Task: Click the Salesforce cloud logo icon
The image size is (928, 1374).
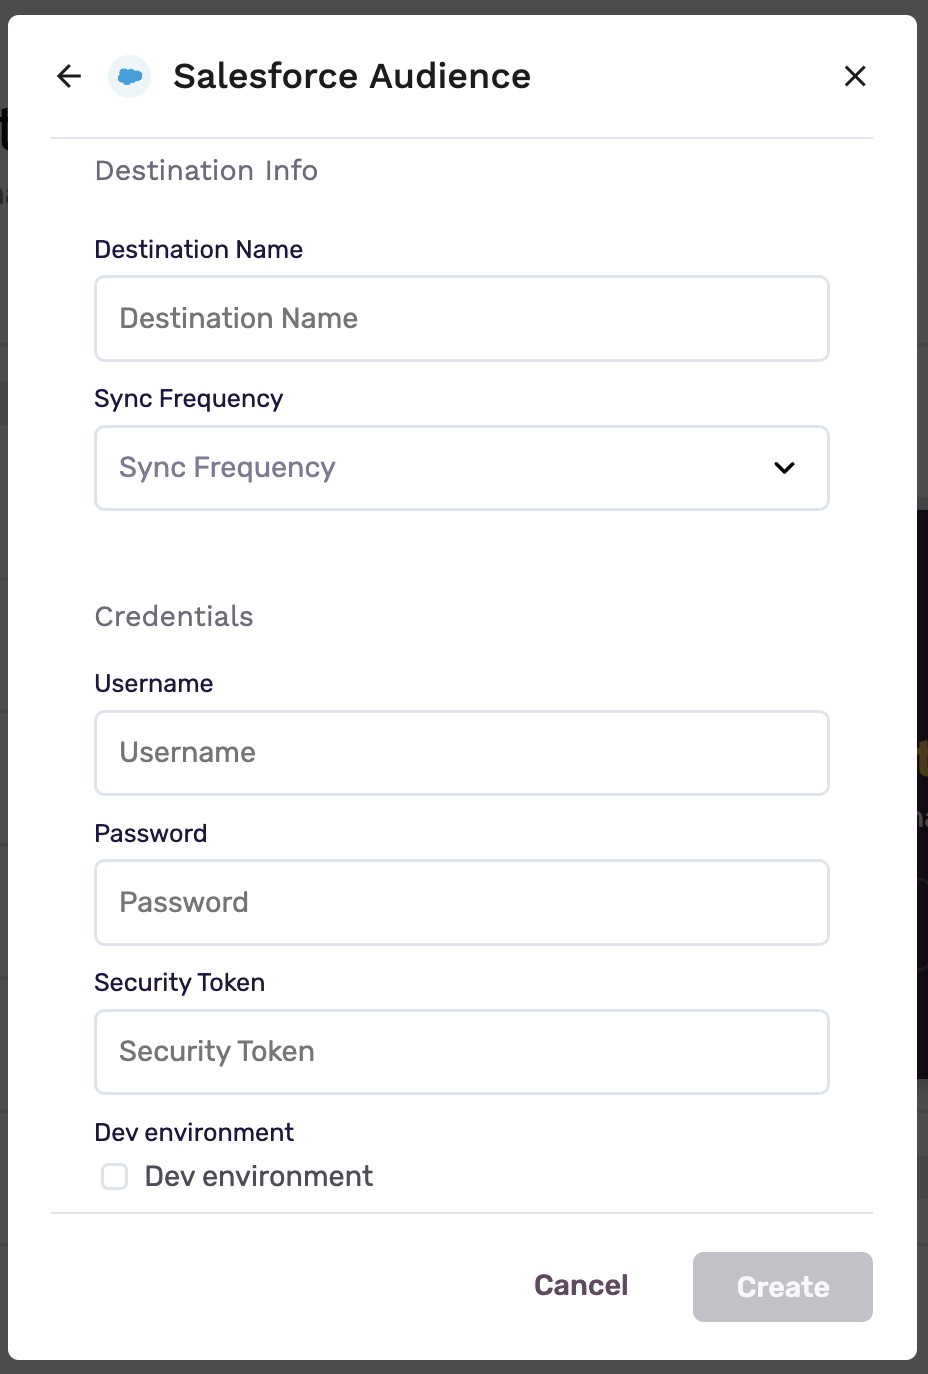Action: (x=129, y=76)
